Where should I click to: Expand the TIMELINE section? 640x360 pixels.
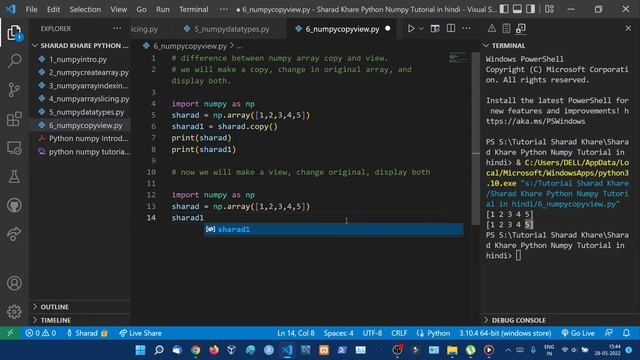pos(81,320)
